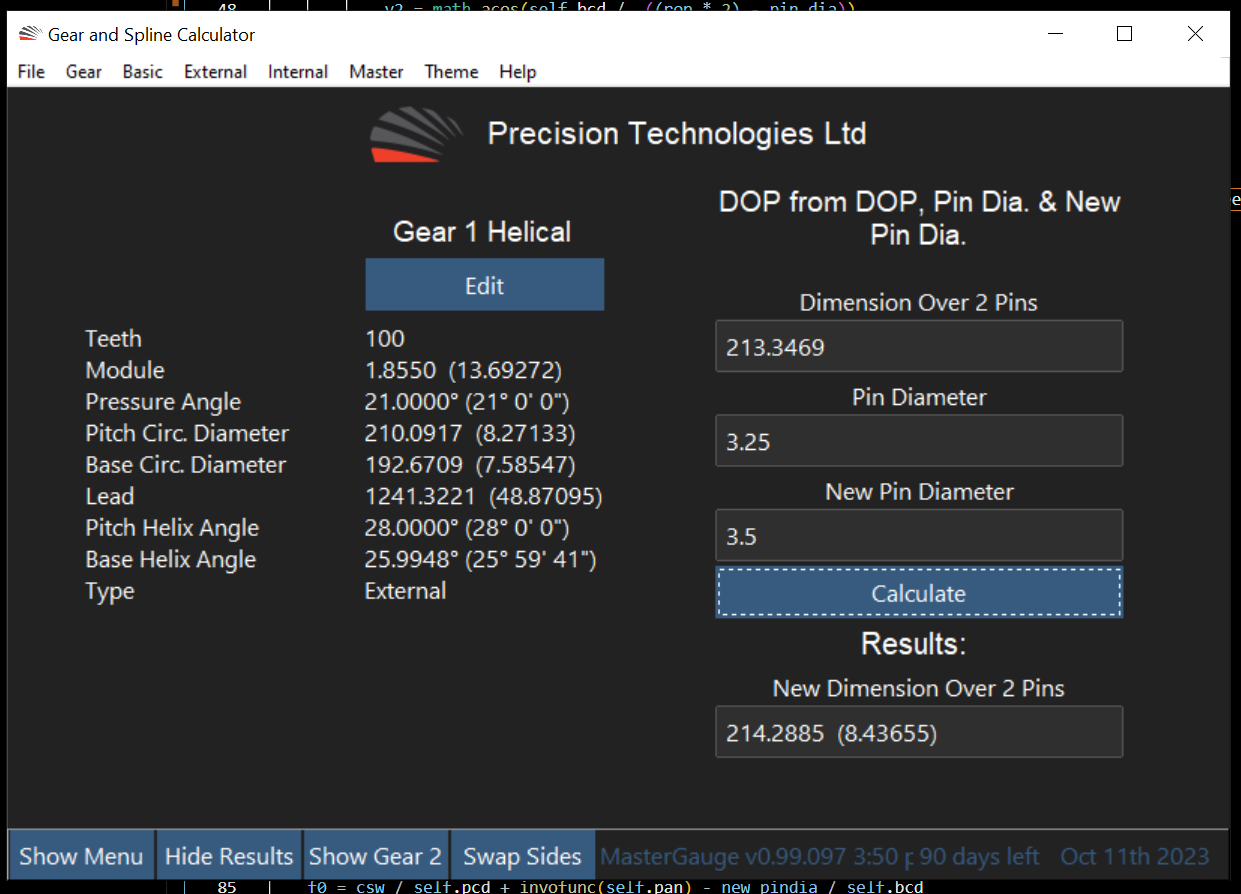Click Hide Results in the bottom bar

(229, 856)
